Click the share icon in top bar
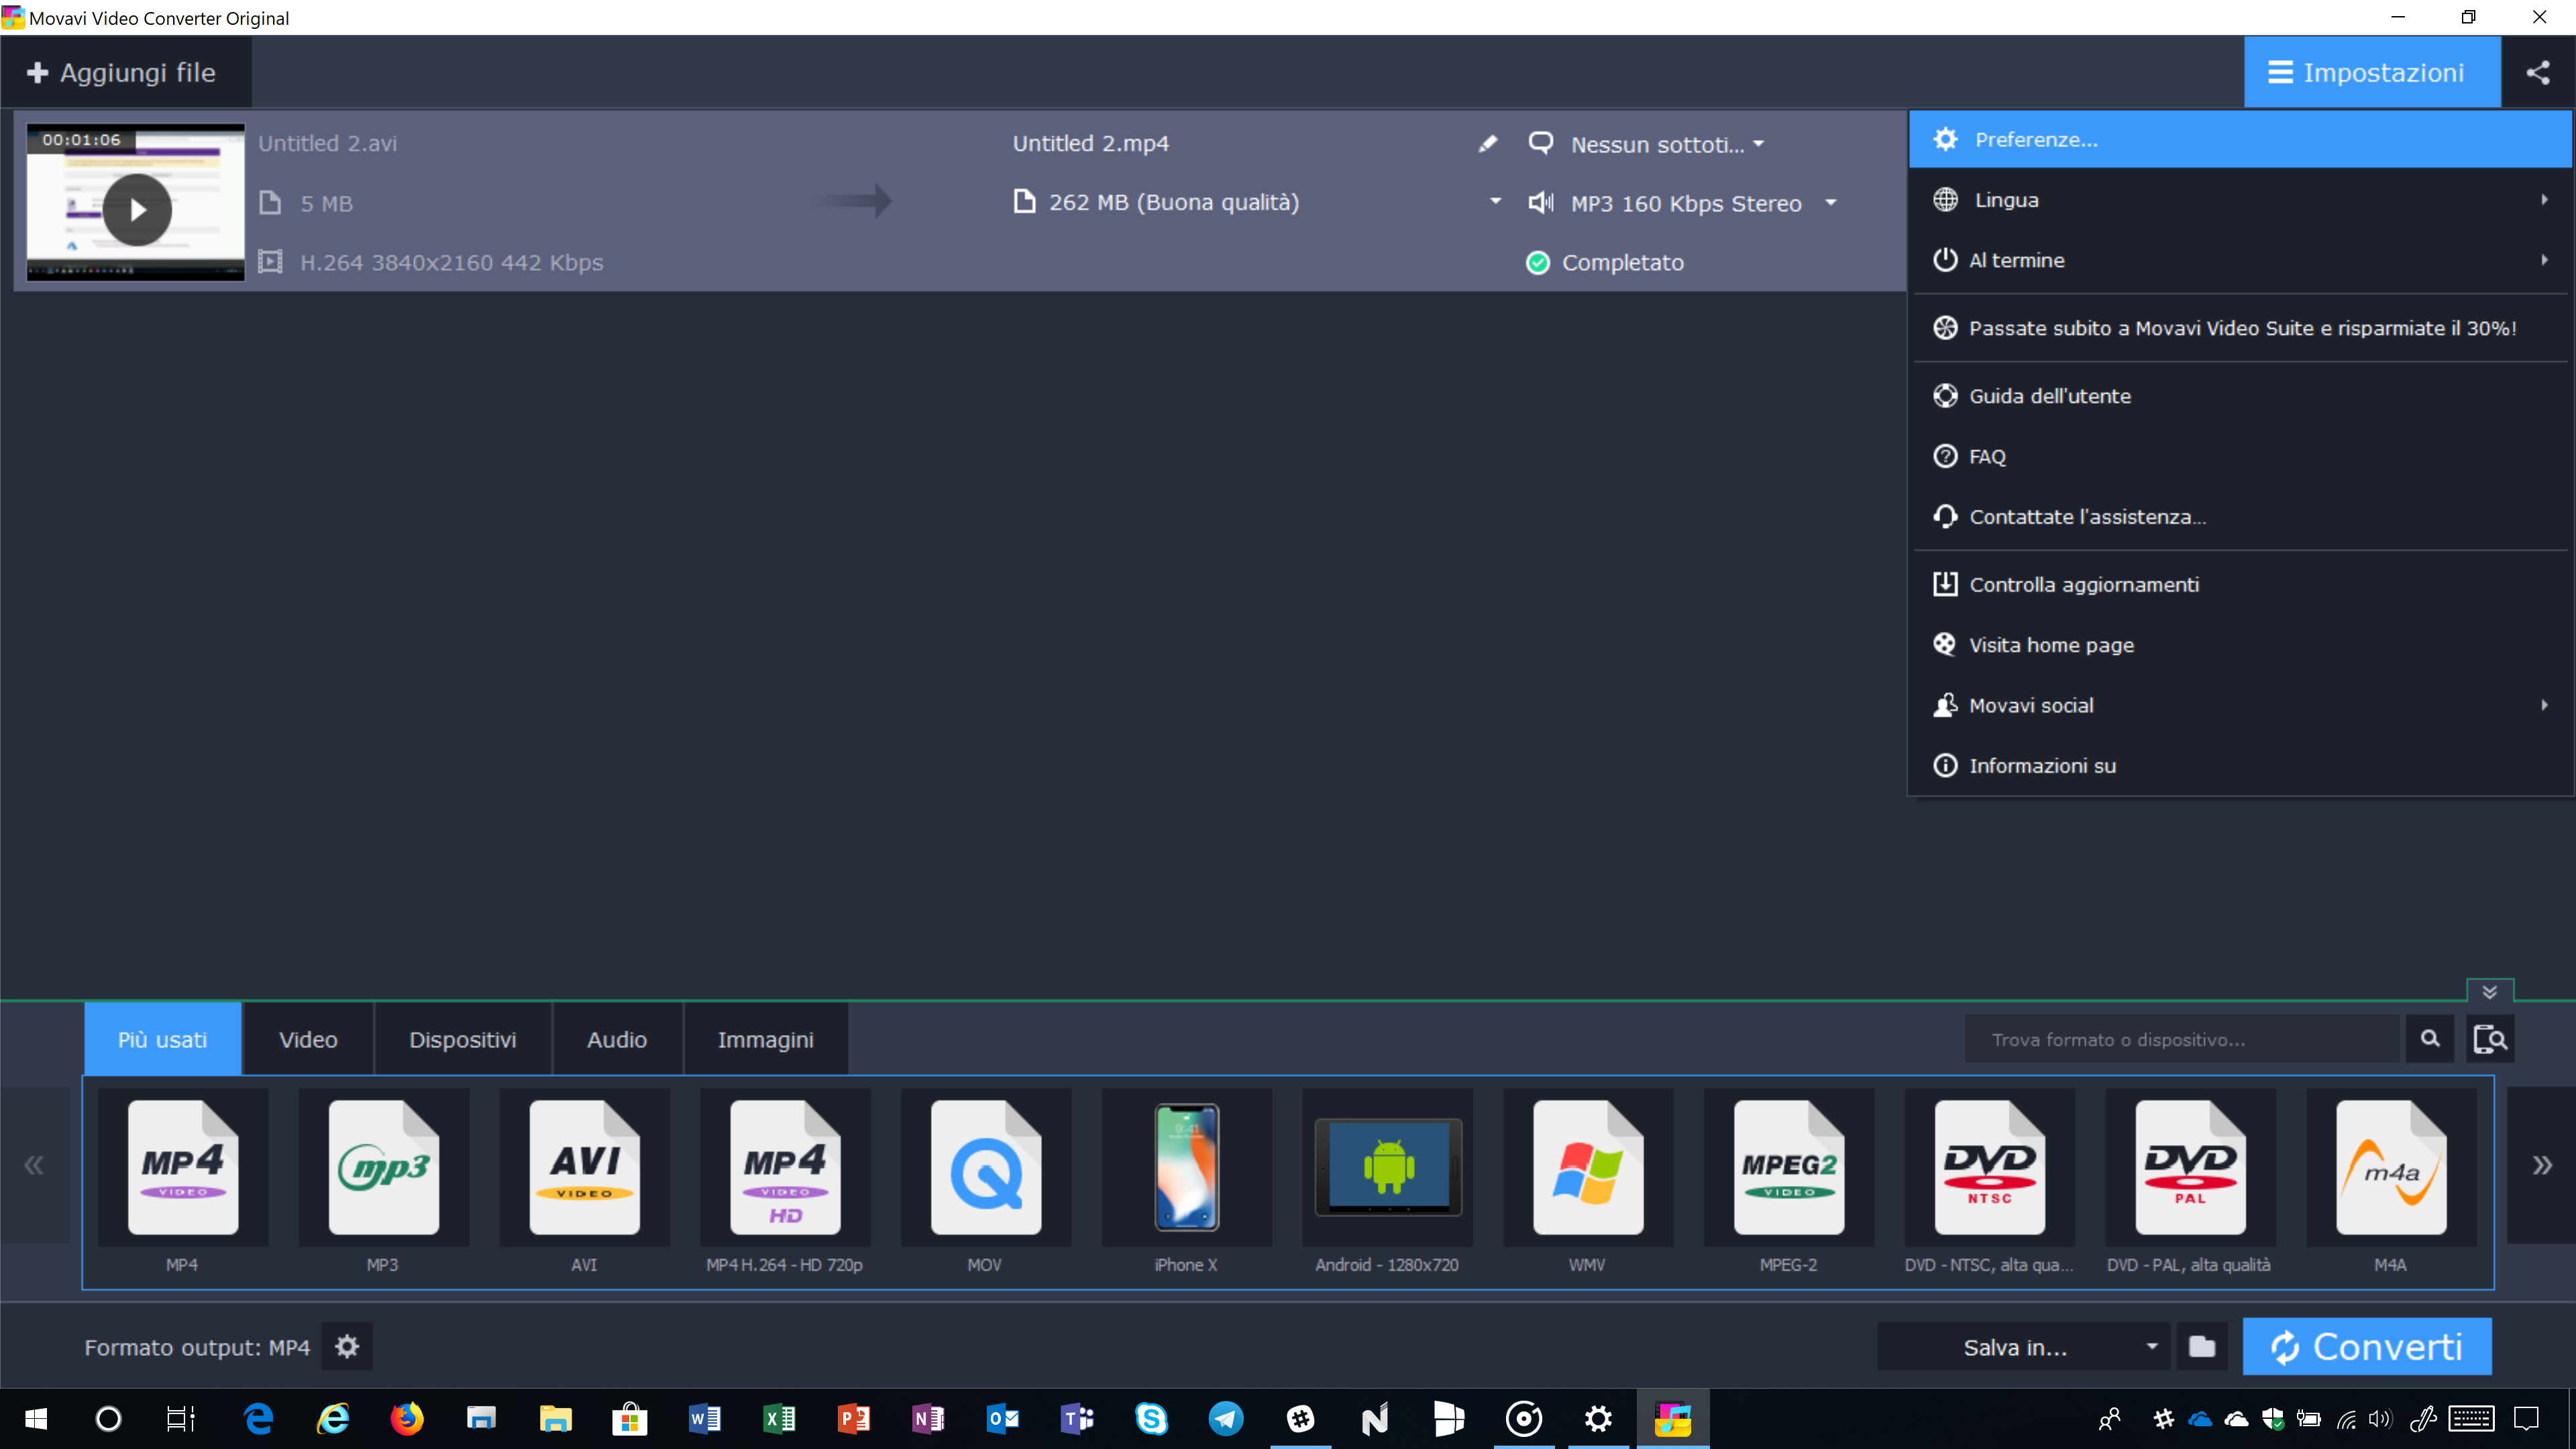The image size is (2576, 1449). point(2538,72)
